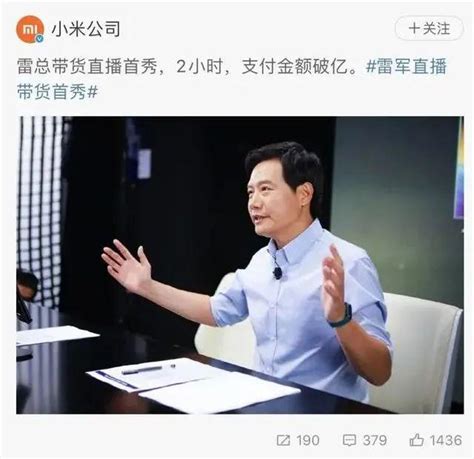Open the attached livestream photo
This screenshot has width=474, height=459.
(x=240, y=265)
